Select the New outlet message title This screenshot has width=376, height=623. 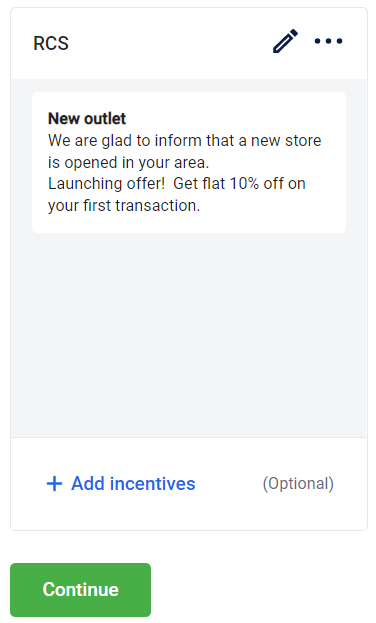(87, 118)
